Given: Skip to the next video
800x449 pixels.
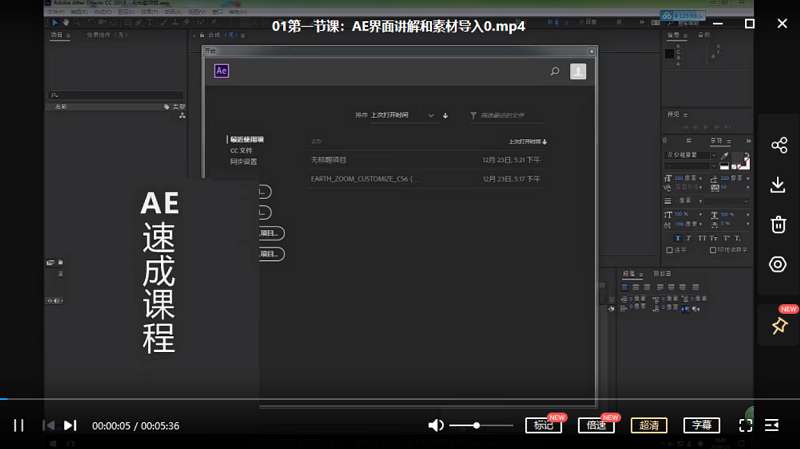Looking at the screenshot, I should coord(70,425).
